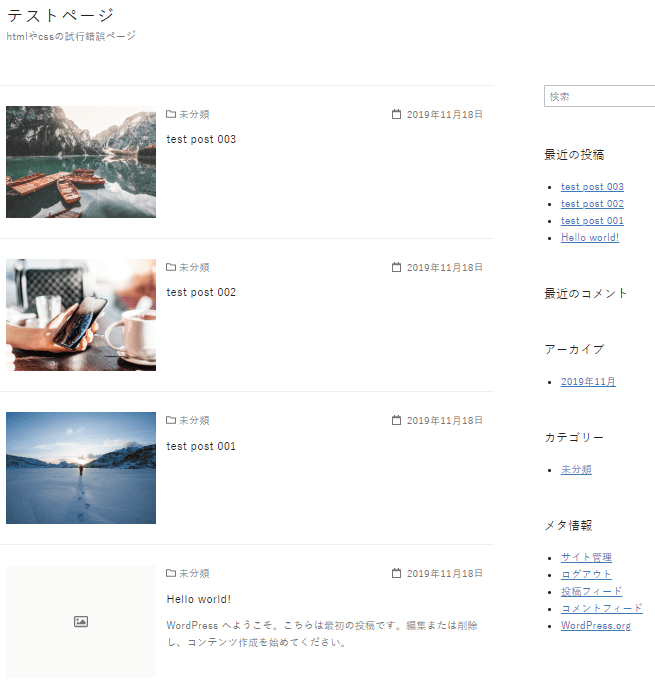Click the calendar icon on the Hello world! row

(x=396, y=573)
